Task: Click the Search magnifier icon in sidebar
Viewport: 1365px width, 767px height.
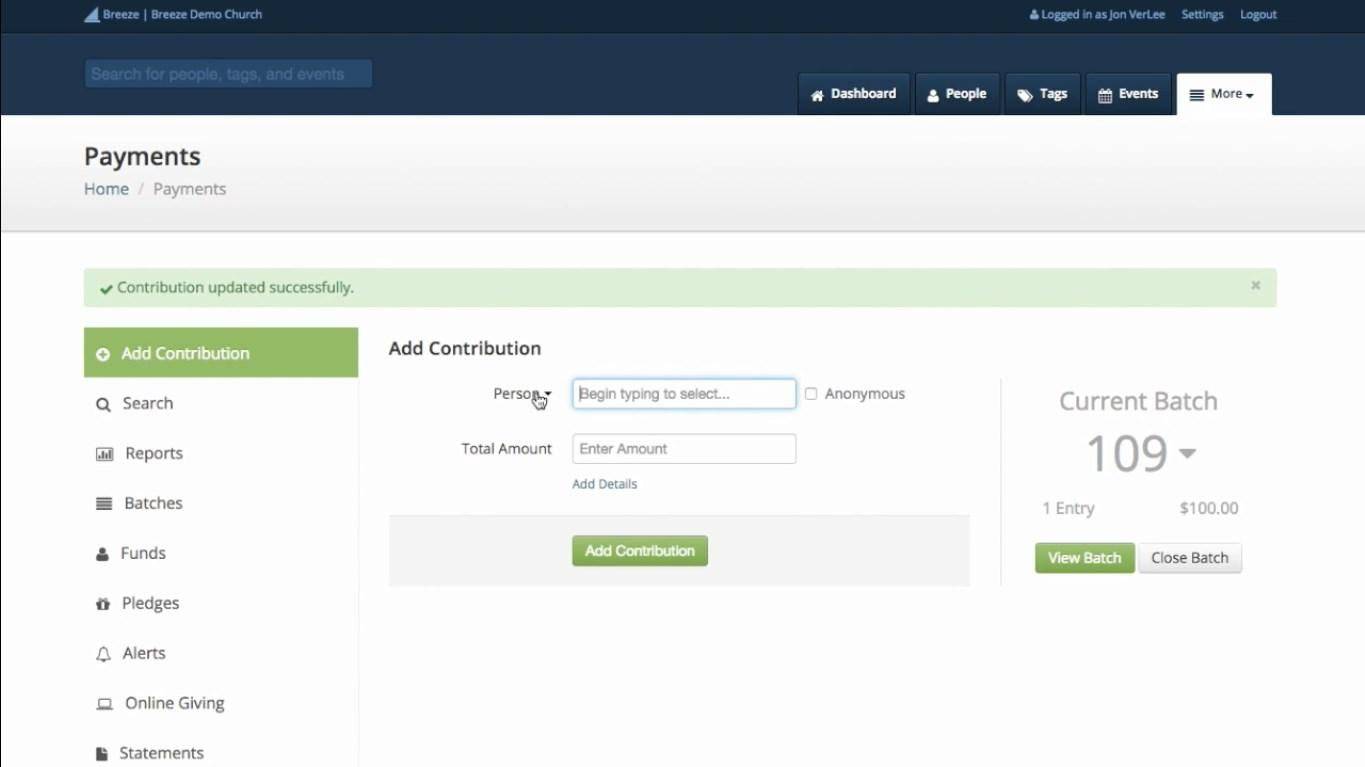Action: pyautogui.click(x=103, y=404)
